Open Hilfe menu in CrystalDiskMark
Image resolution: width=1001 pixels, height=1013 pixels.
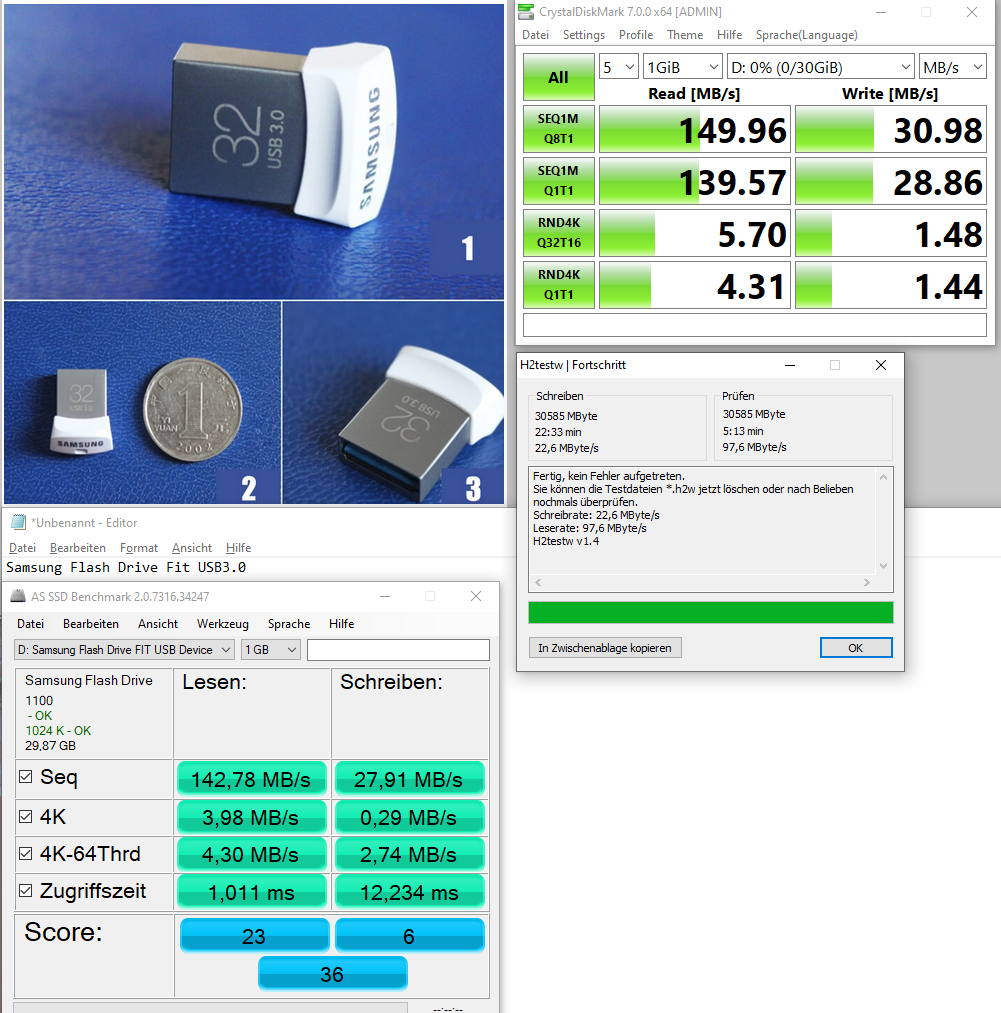(729, 35)
